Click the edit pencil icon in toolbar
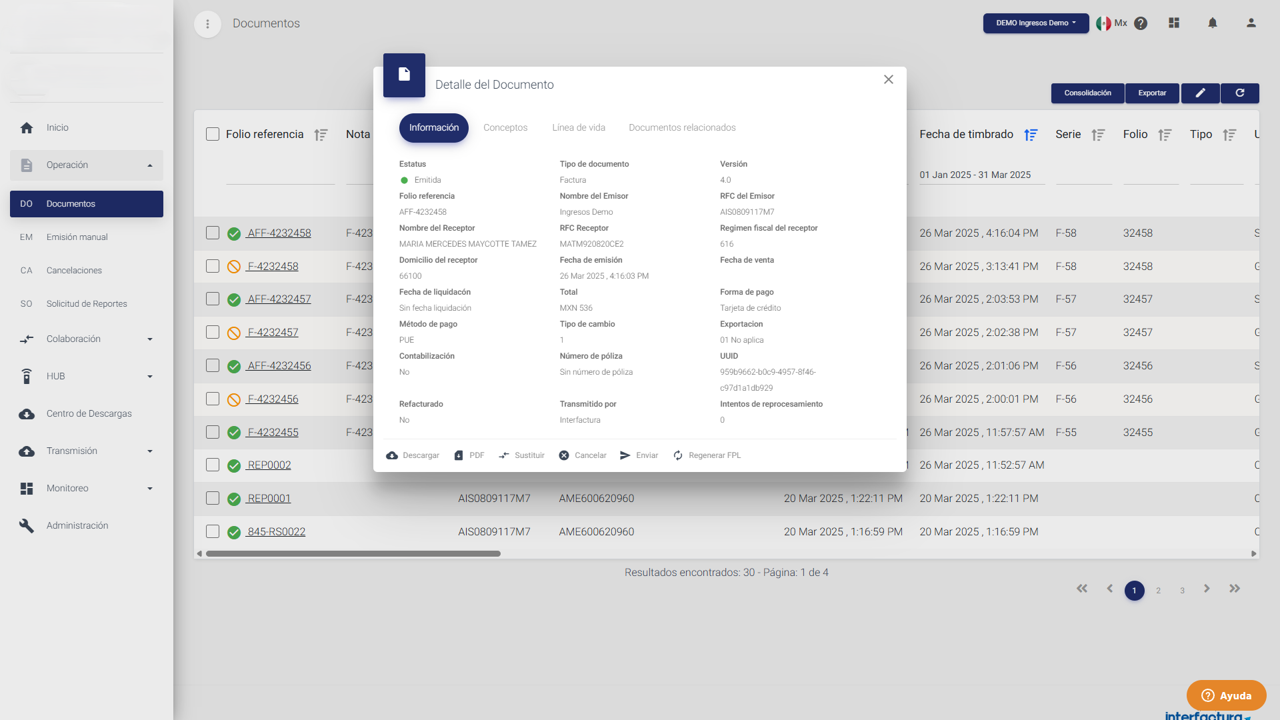Screen dimensions: 1280x720 point(1201,92)
